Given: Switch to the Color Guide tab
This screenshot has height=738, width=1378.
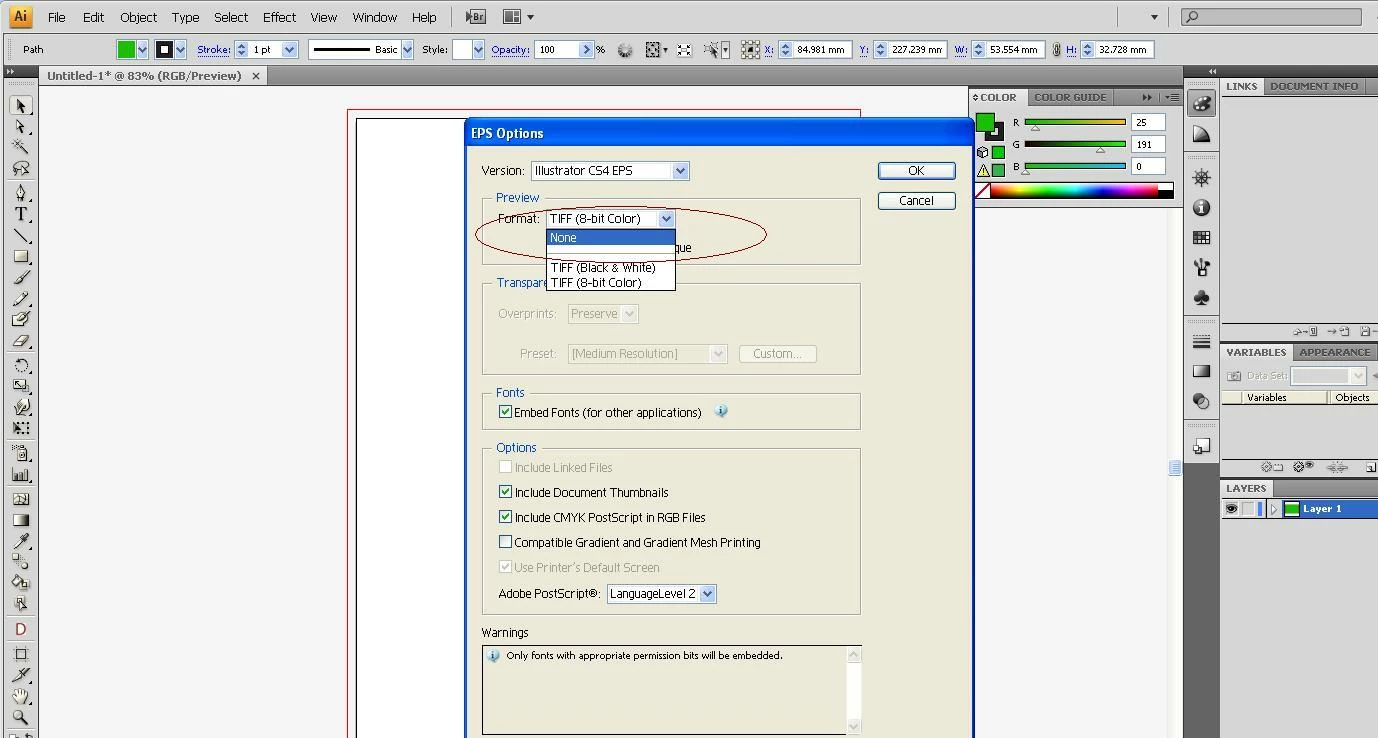Looking at the screenshot, I should (1070, 97).
